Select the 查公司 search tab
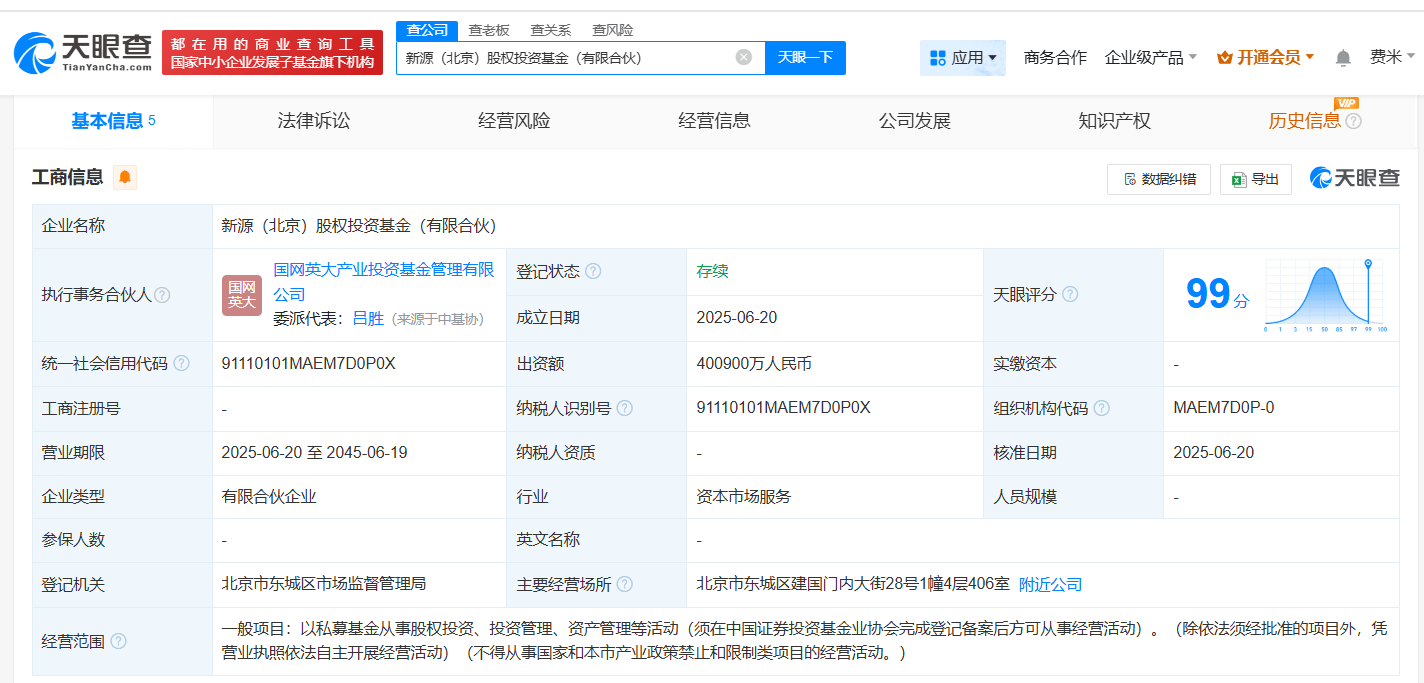The height and width of the screenshot is (683, 1424). [427, 30]
